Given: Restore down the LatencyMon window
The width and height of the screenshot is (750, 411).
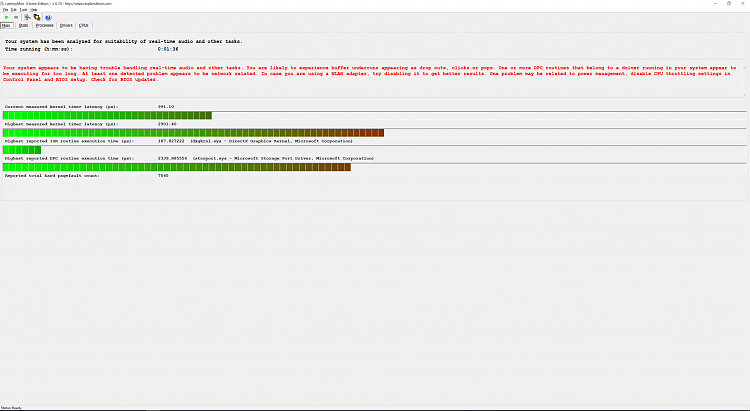Looking at the screenshot, I should click(729, 3).
